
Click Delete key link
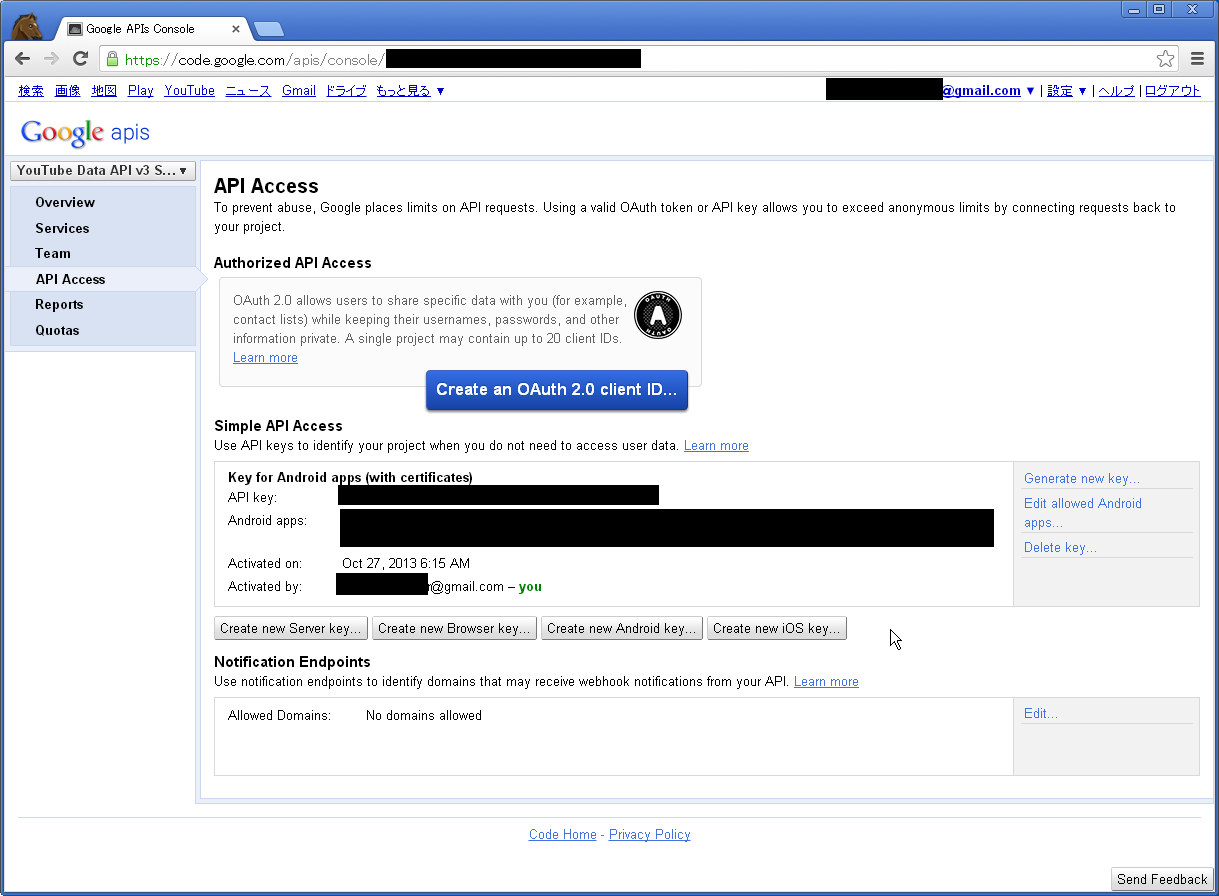click(1060, 547)
